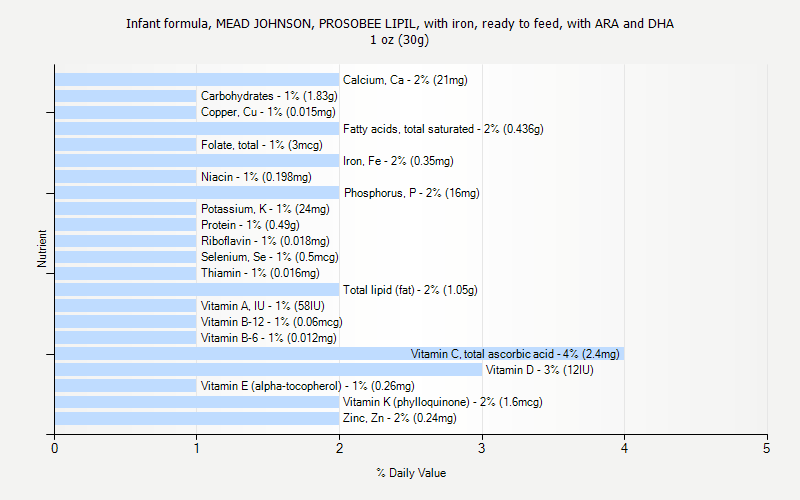Screen dimensions: 800x500
Task: Select the Vitamin D - 3% (12IU) label
Action: click(x=540, y=370)
